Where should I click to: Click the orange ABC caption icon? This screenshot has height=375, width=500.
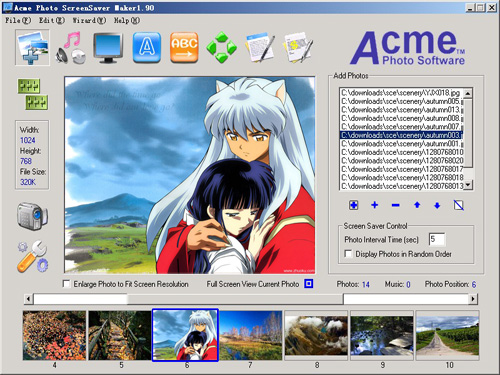coord(184,48)
